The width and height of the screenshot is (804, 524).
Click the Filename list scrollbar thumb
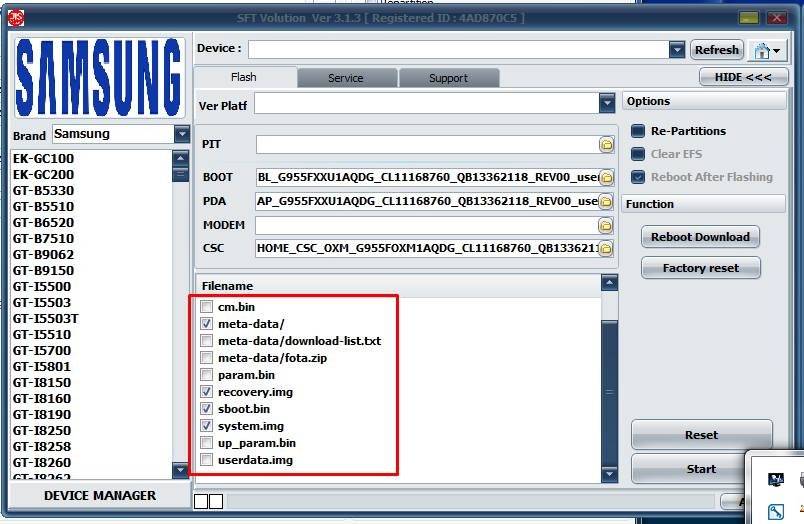609,392
